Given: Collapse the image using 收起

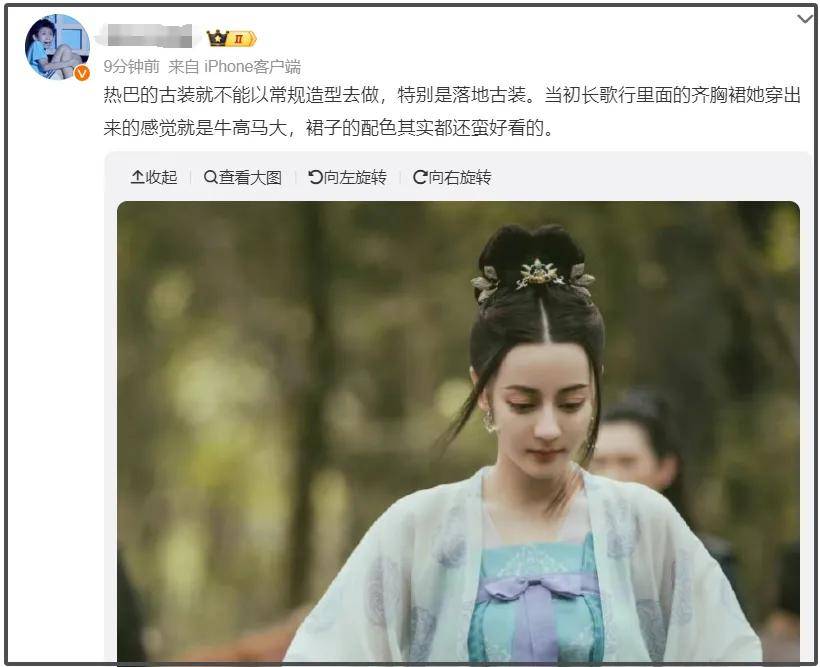Looking at the screenshot, I should 154,177.
